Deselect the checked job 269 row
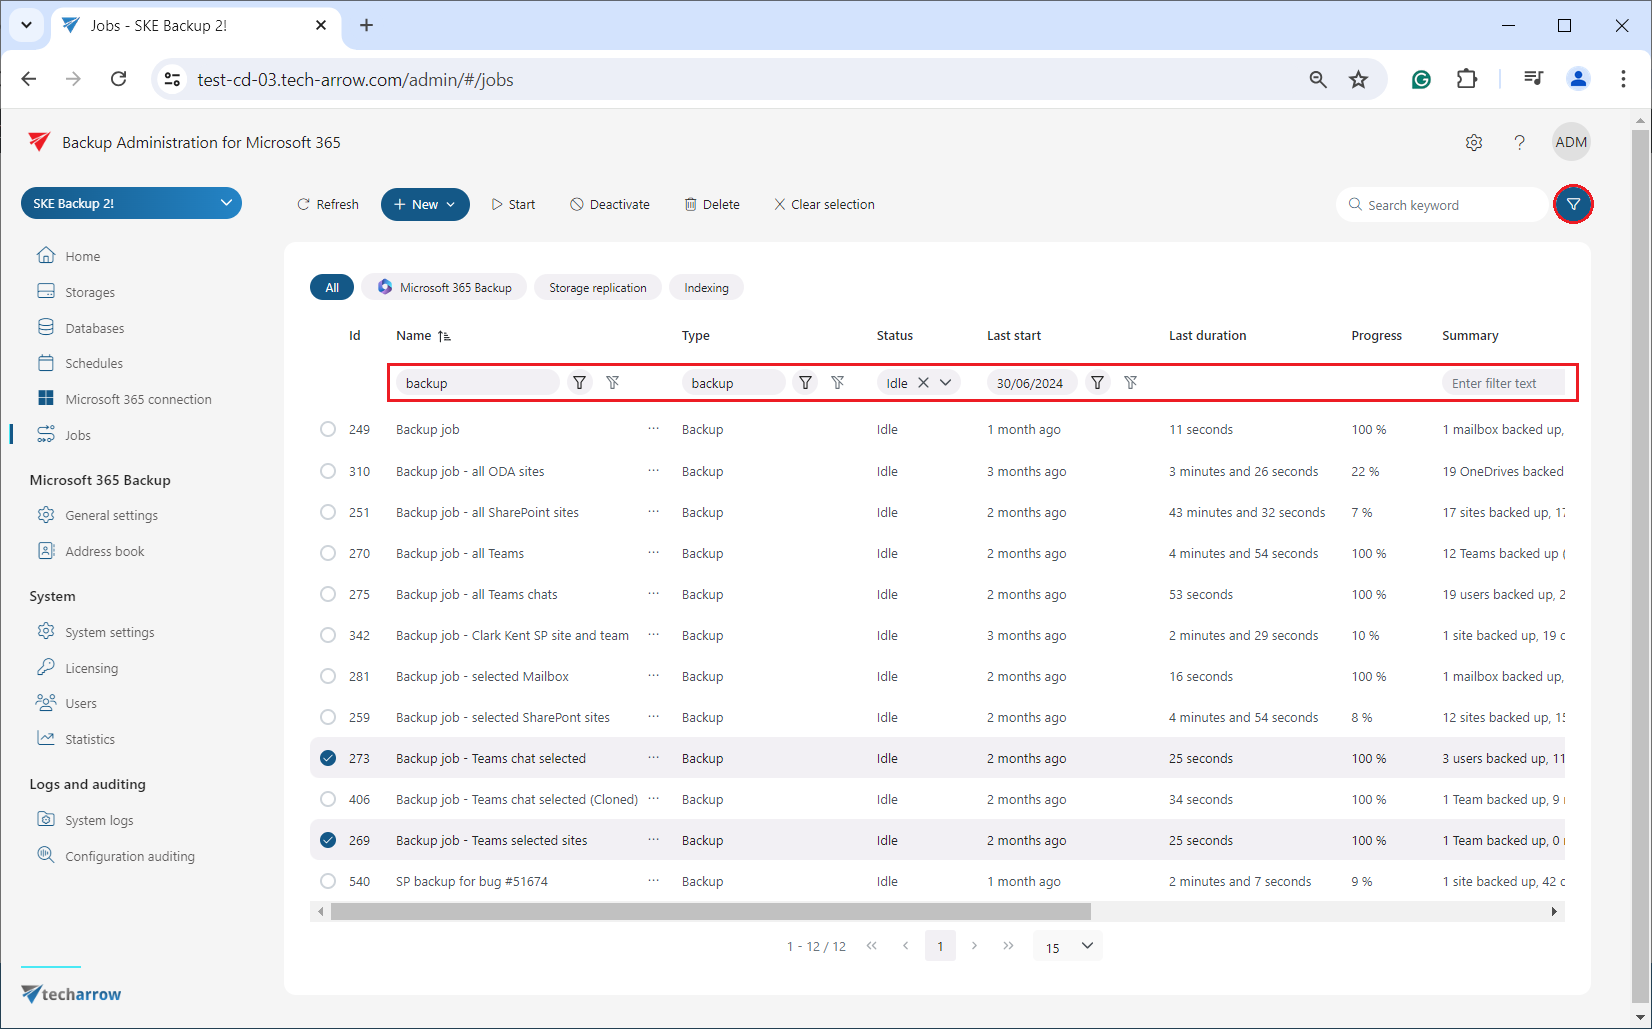Image resolution: width=1652 pixels, height=1029 pixels. coord(328,840)
